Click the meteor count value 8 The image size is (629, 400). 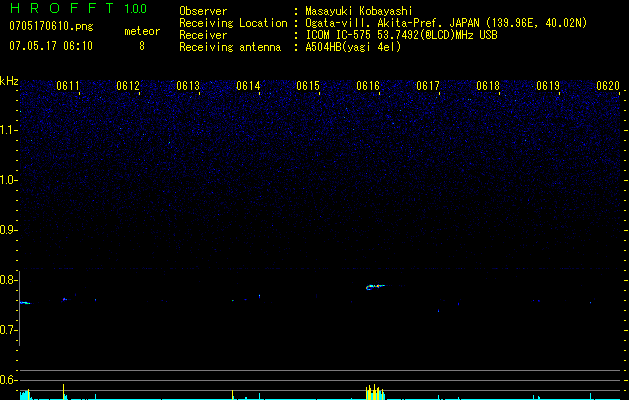pyautogui.click(x=142, y=46)
